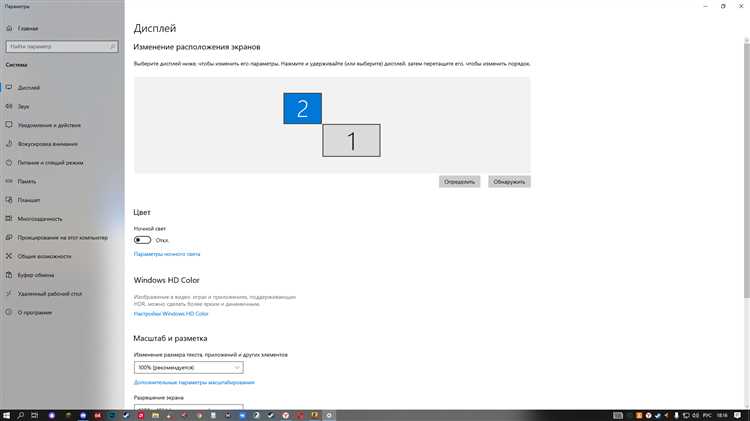
Task: Select display 2 in the arrangement area
Action: coord(302,108)
